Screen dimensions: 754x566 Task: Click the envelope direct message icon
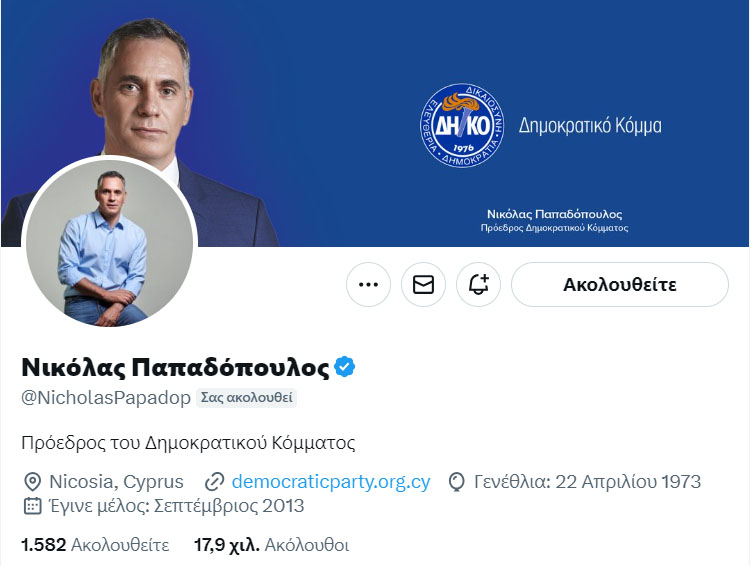423,285
